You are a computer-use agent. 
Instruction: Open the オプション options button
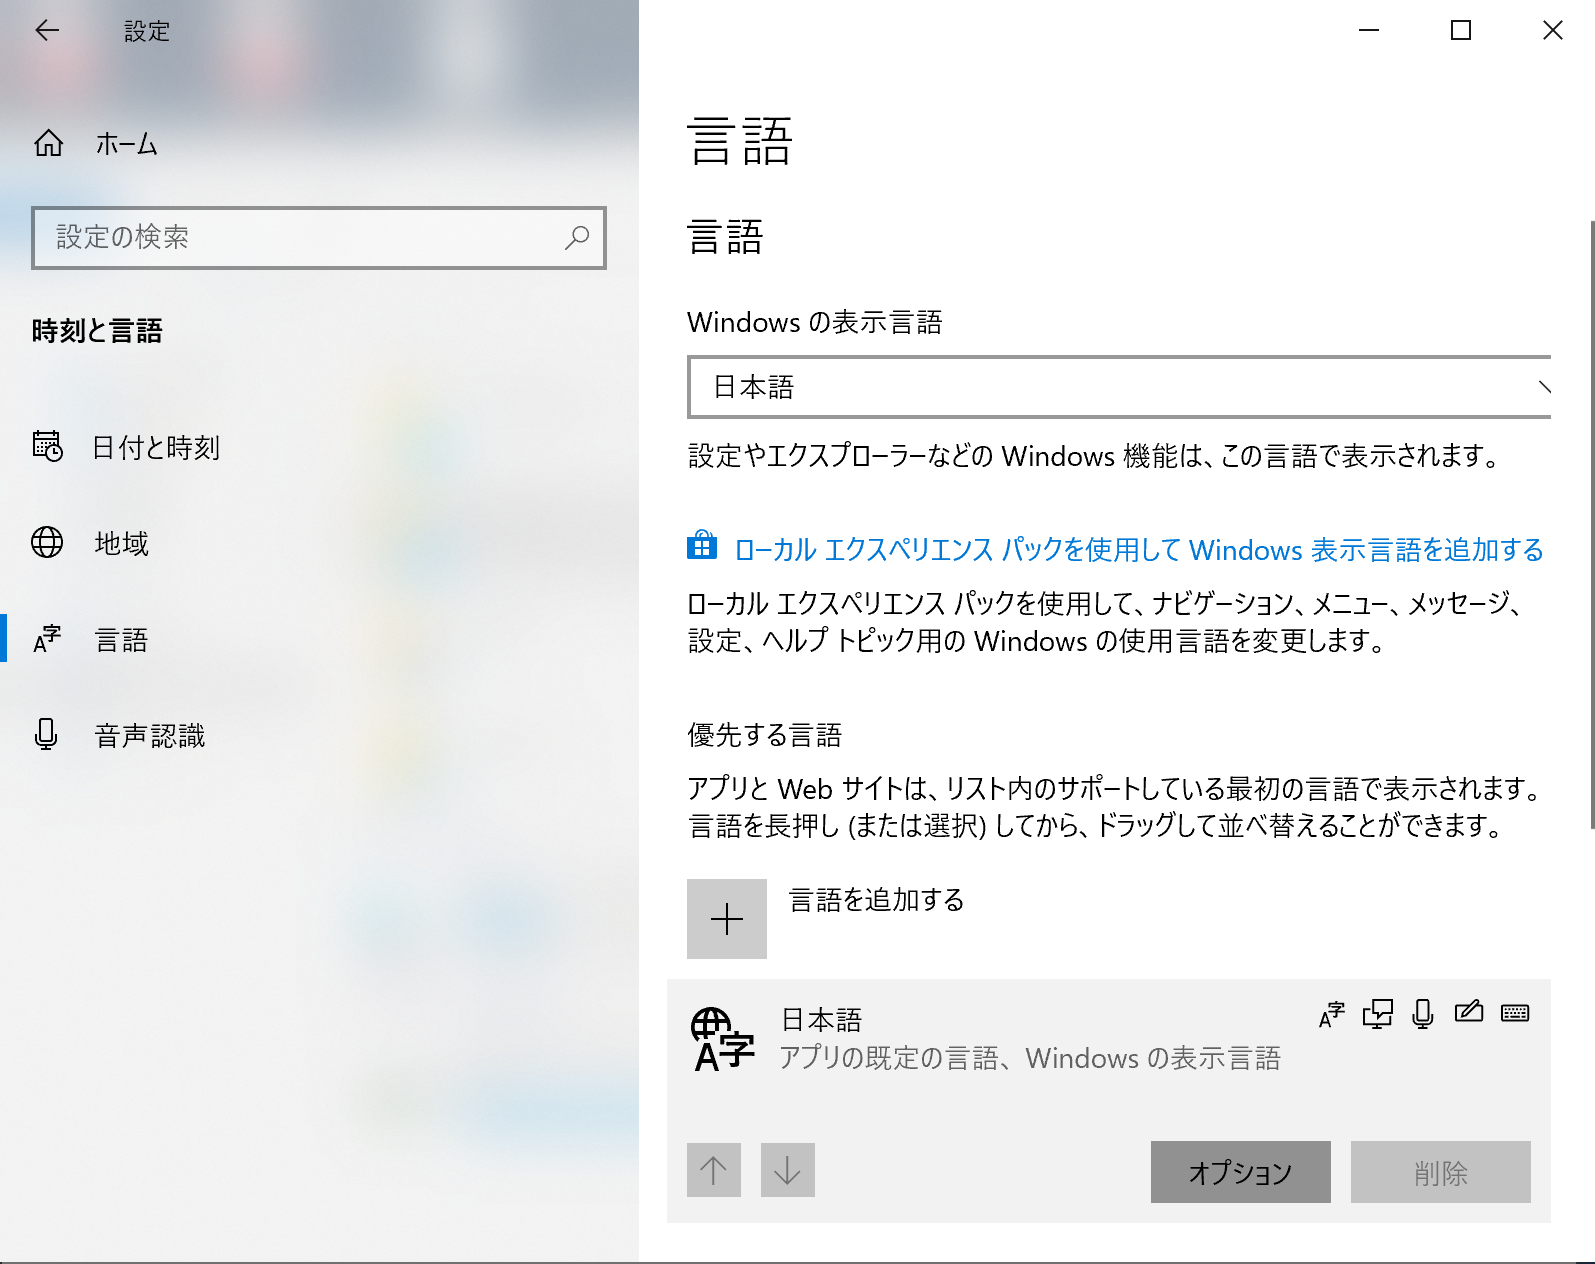(x=1241, y=1172)
